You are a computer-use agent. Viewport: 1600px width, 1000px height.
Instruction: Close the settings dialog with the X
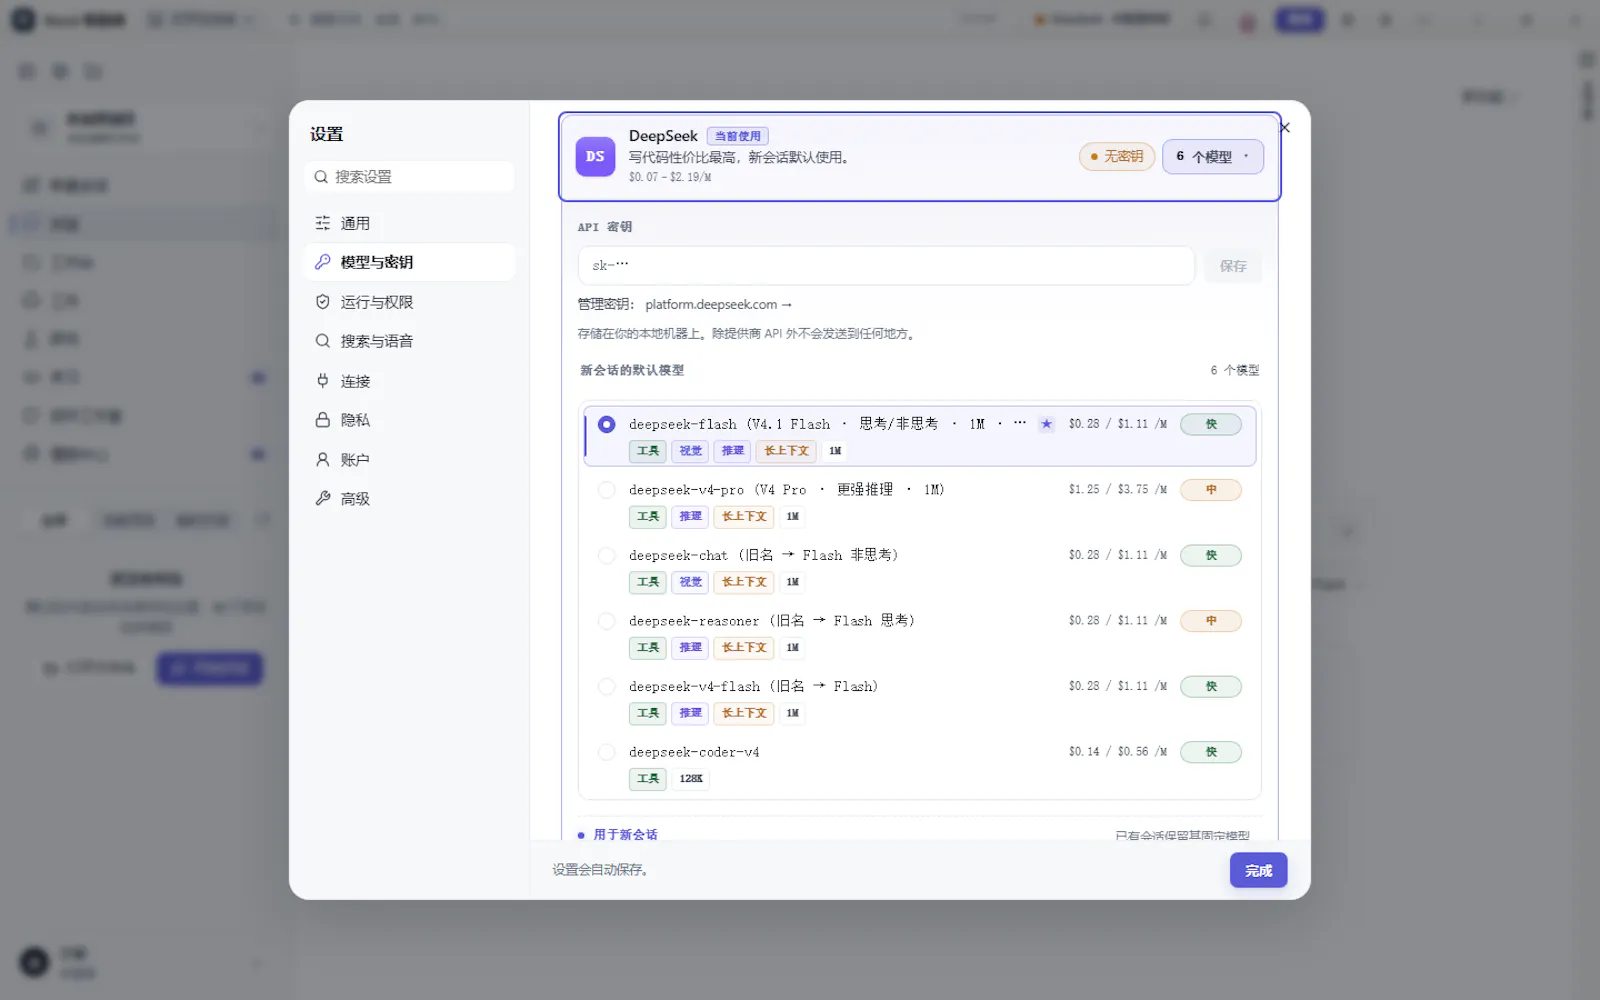click(1285, 128)
